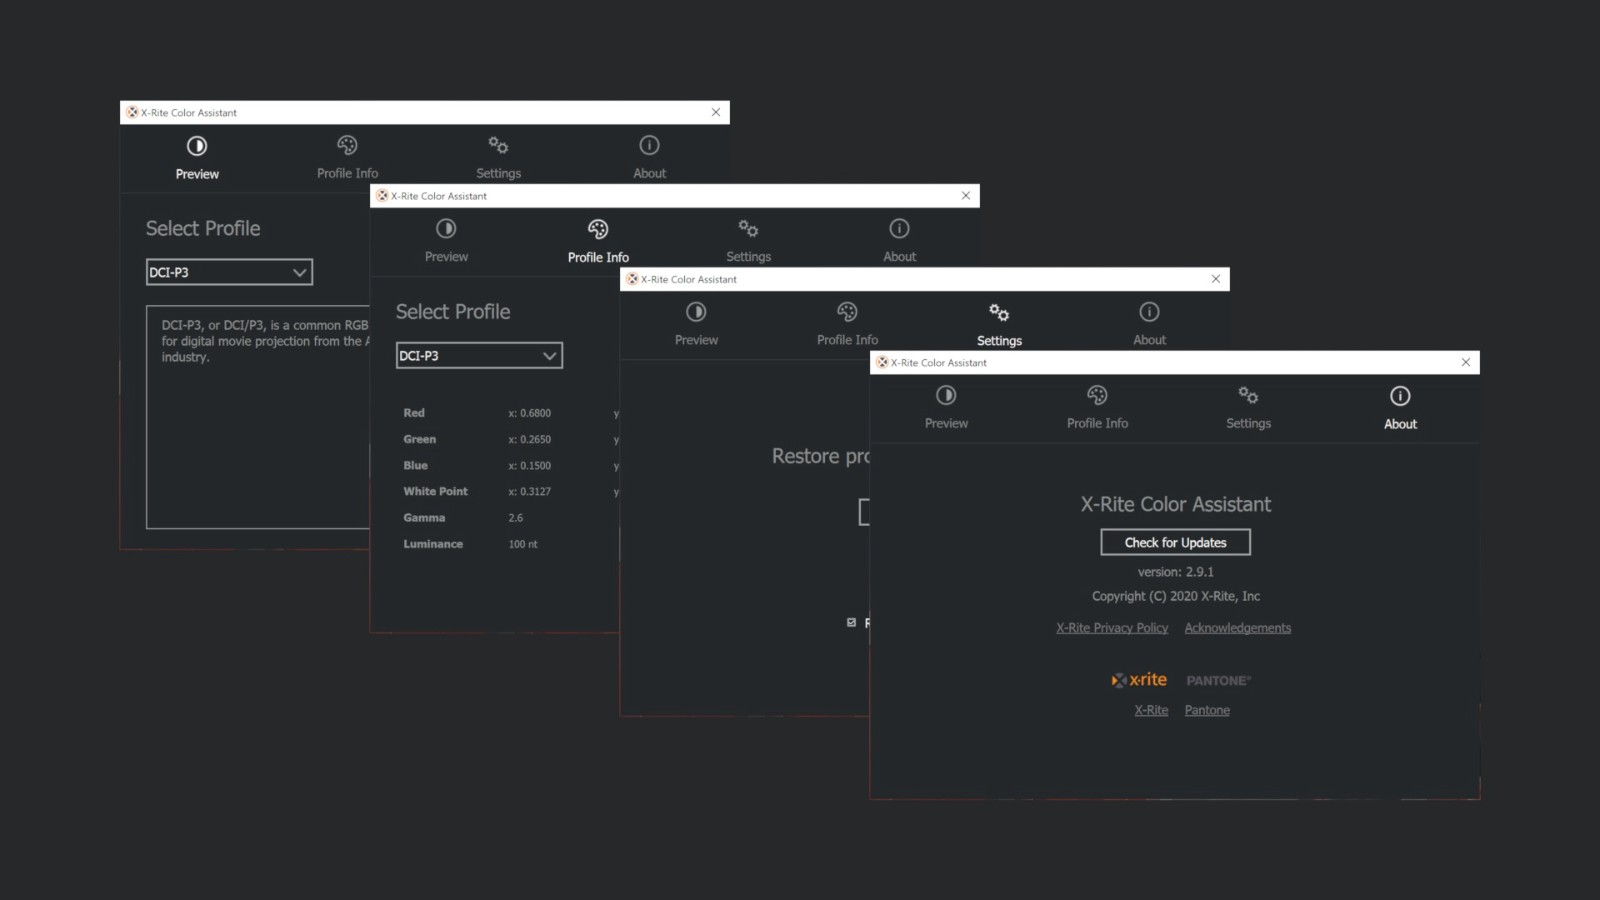Click the X-Rite title bar icon, first window

point(132,112)
